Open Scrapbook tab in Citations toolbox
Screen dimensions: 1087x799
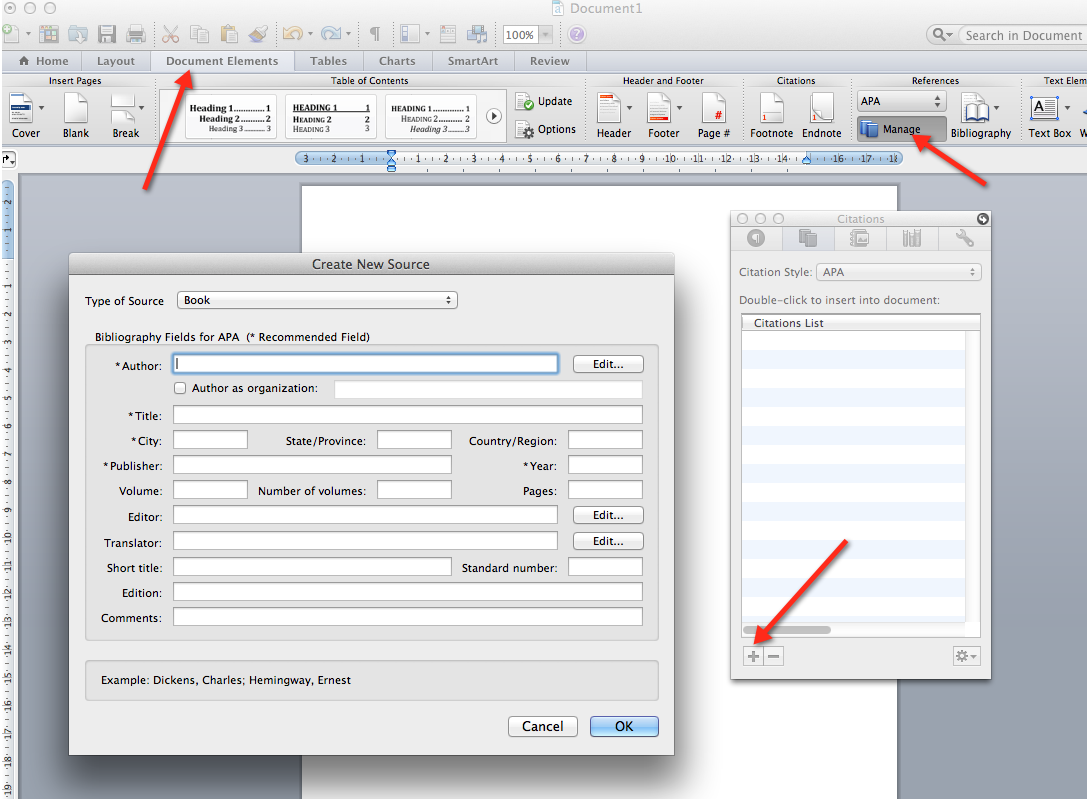(x=860, y=239)
